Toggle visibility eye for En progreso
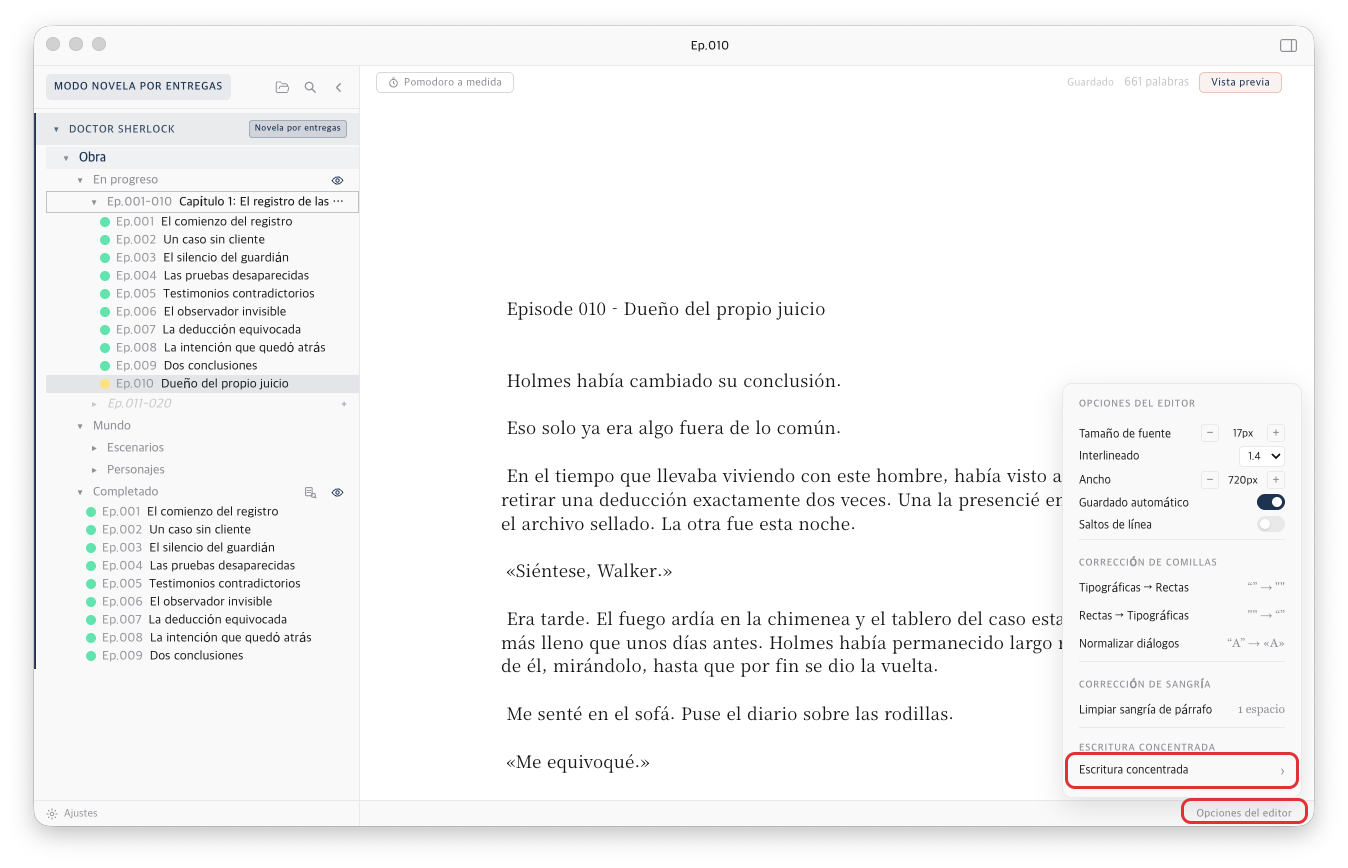The width and height of the screenshot is (1348, 868). [338, 180]
